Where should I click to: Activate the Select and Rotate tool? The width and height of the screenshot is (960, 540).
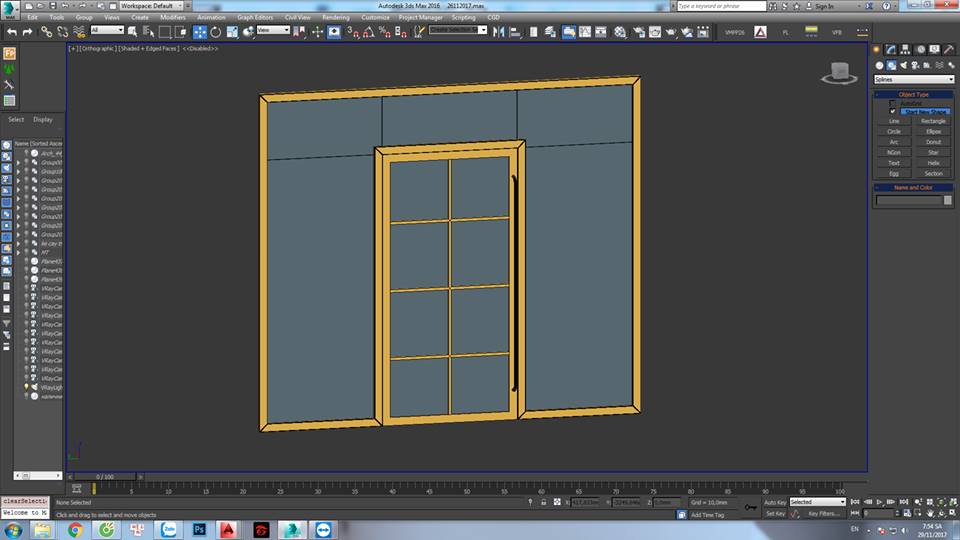[x=216, y=32]
